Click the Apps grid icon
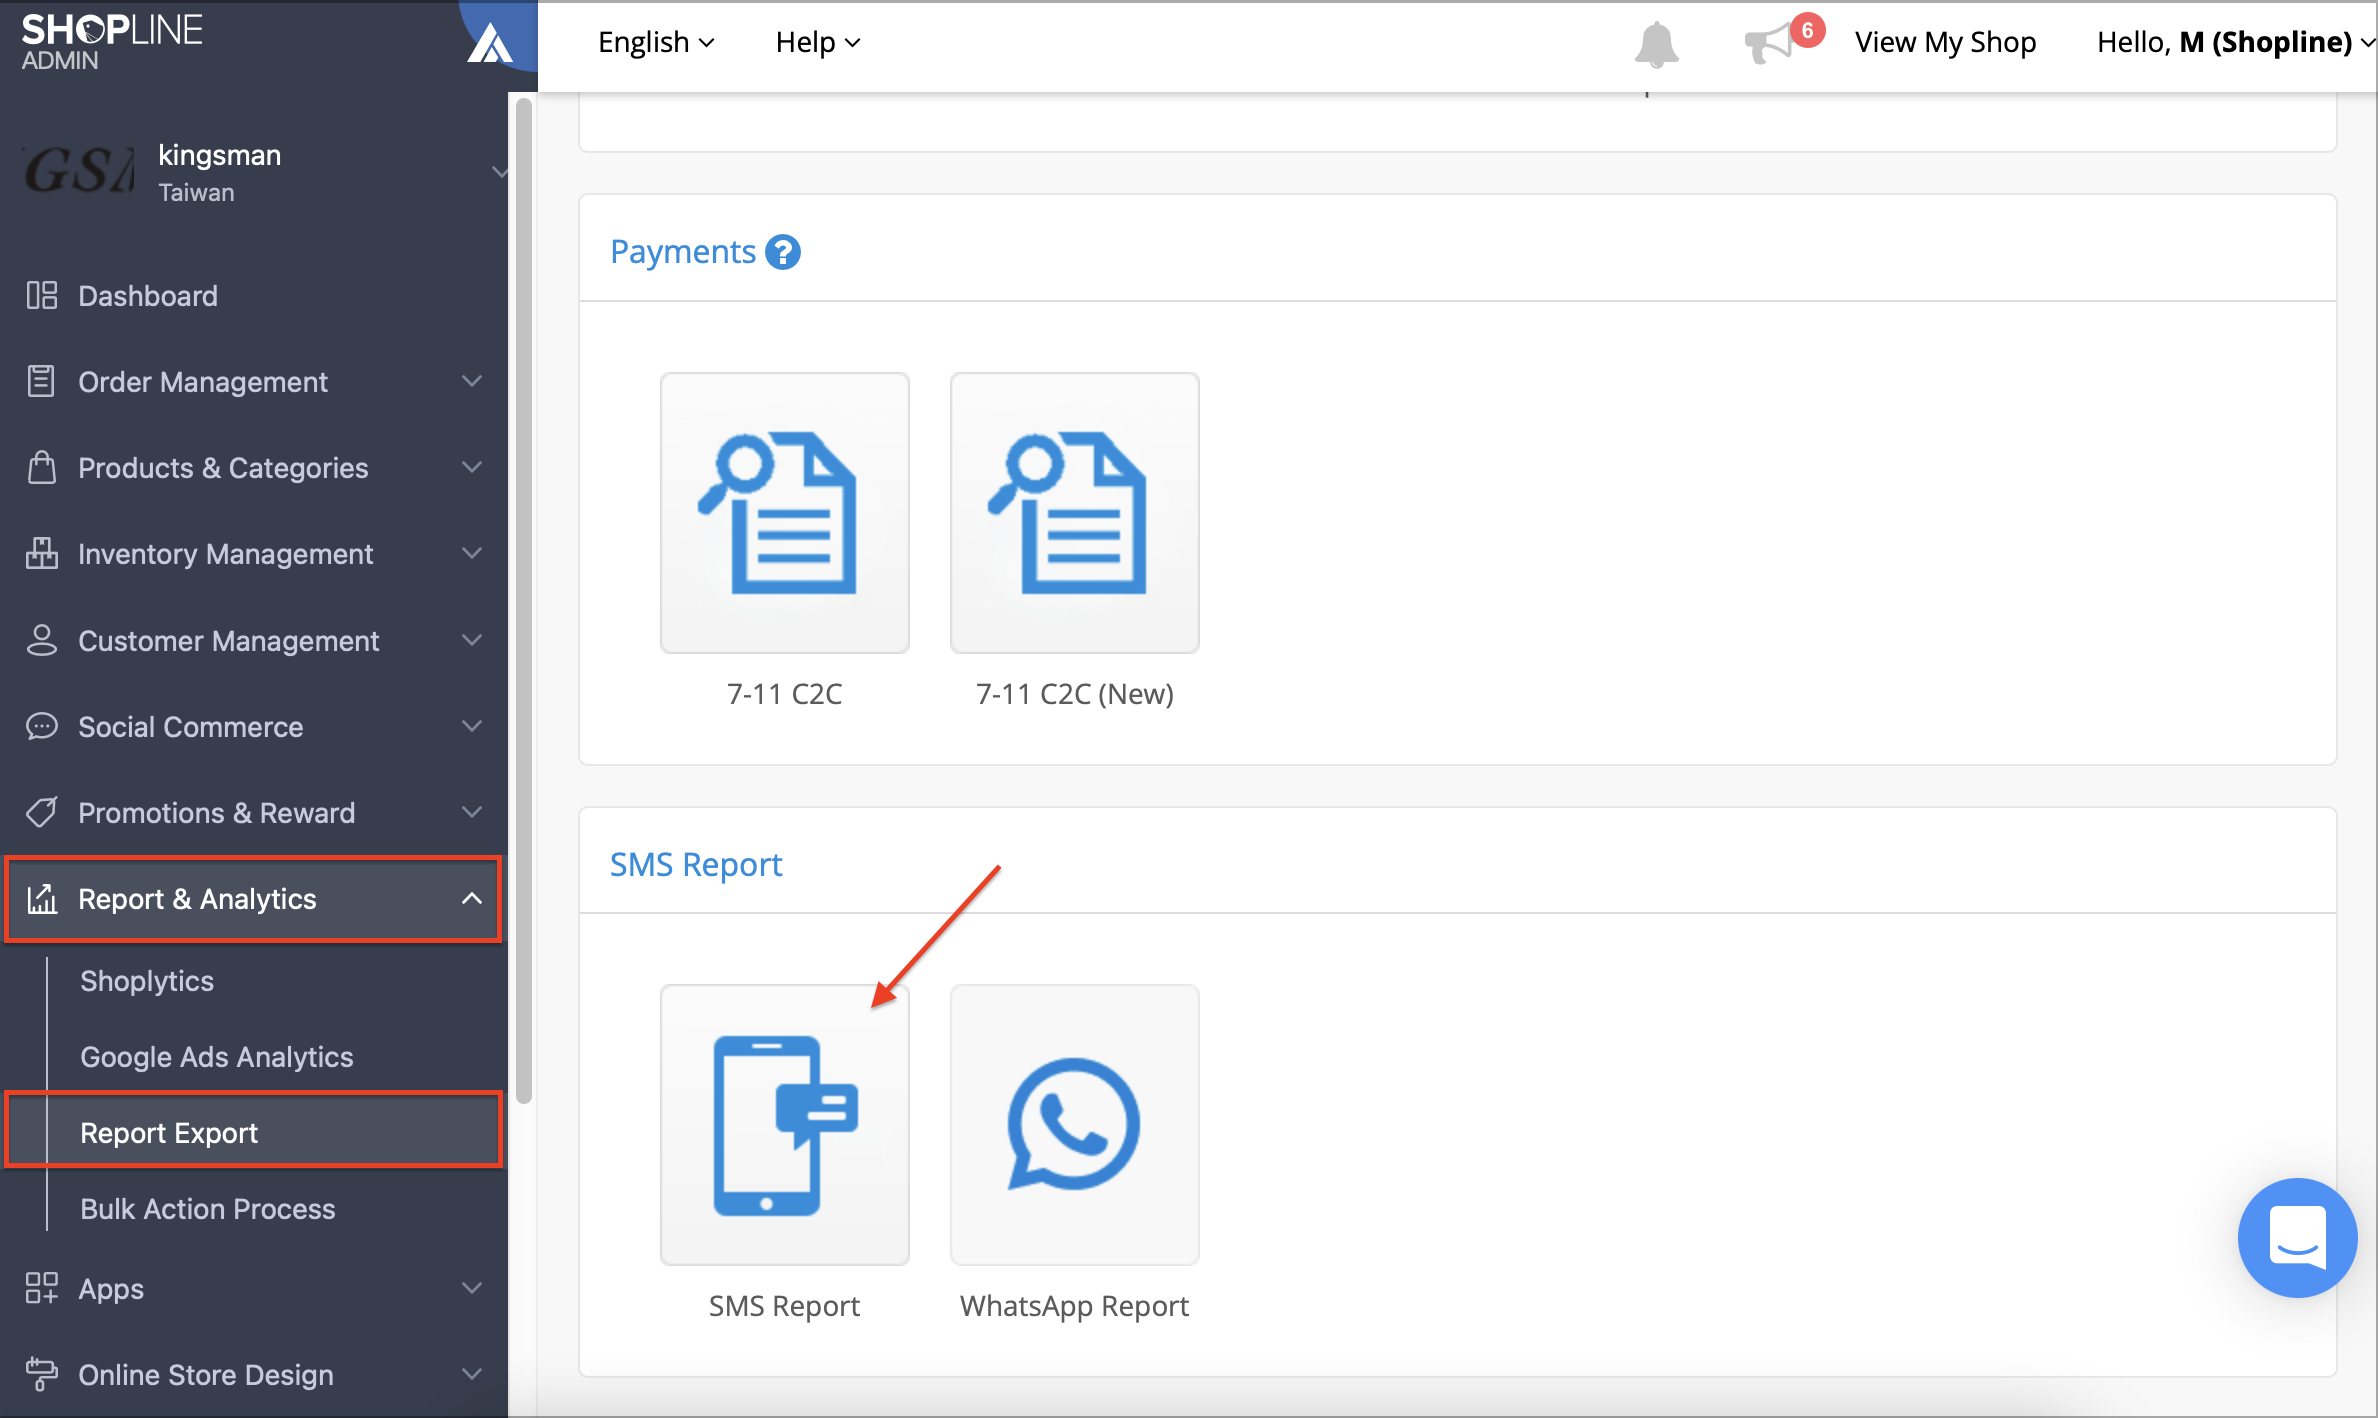 41,1288
